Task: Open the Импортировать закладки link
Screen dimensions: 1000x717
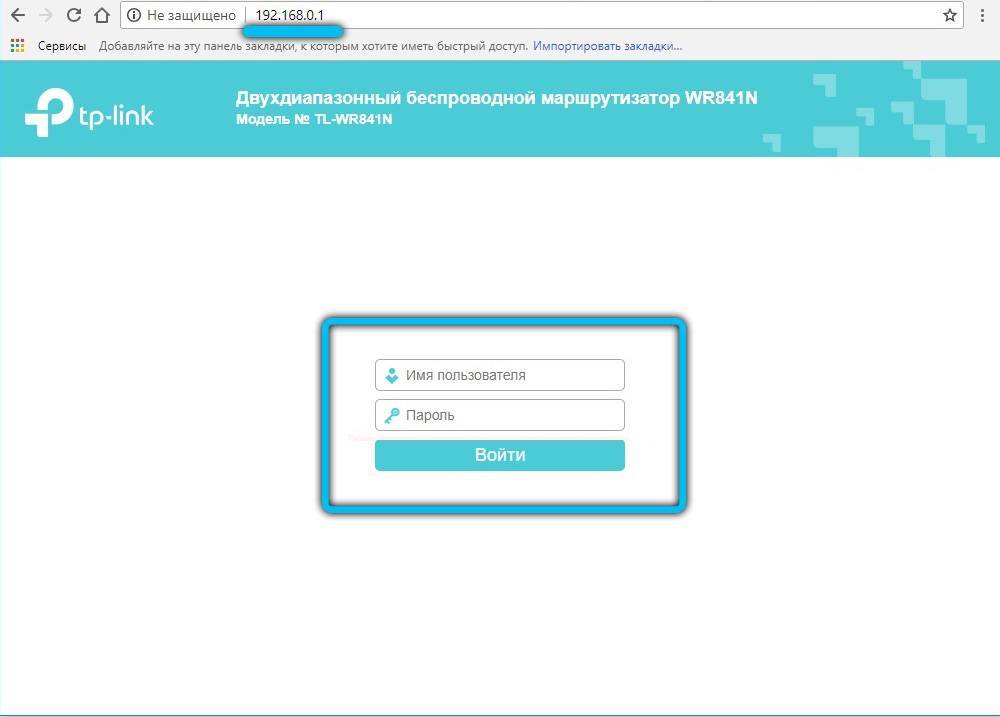Action: (x=607, y=46)
